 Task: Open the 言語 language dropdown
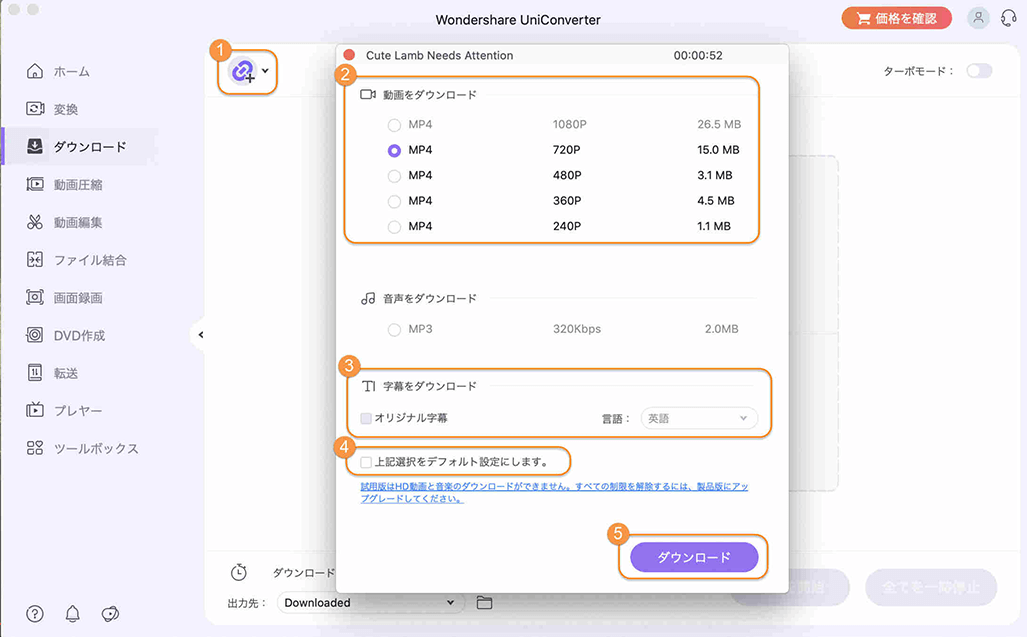[x=699, y=418]
